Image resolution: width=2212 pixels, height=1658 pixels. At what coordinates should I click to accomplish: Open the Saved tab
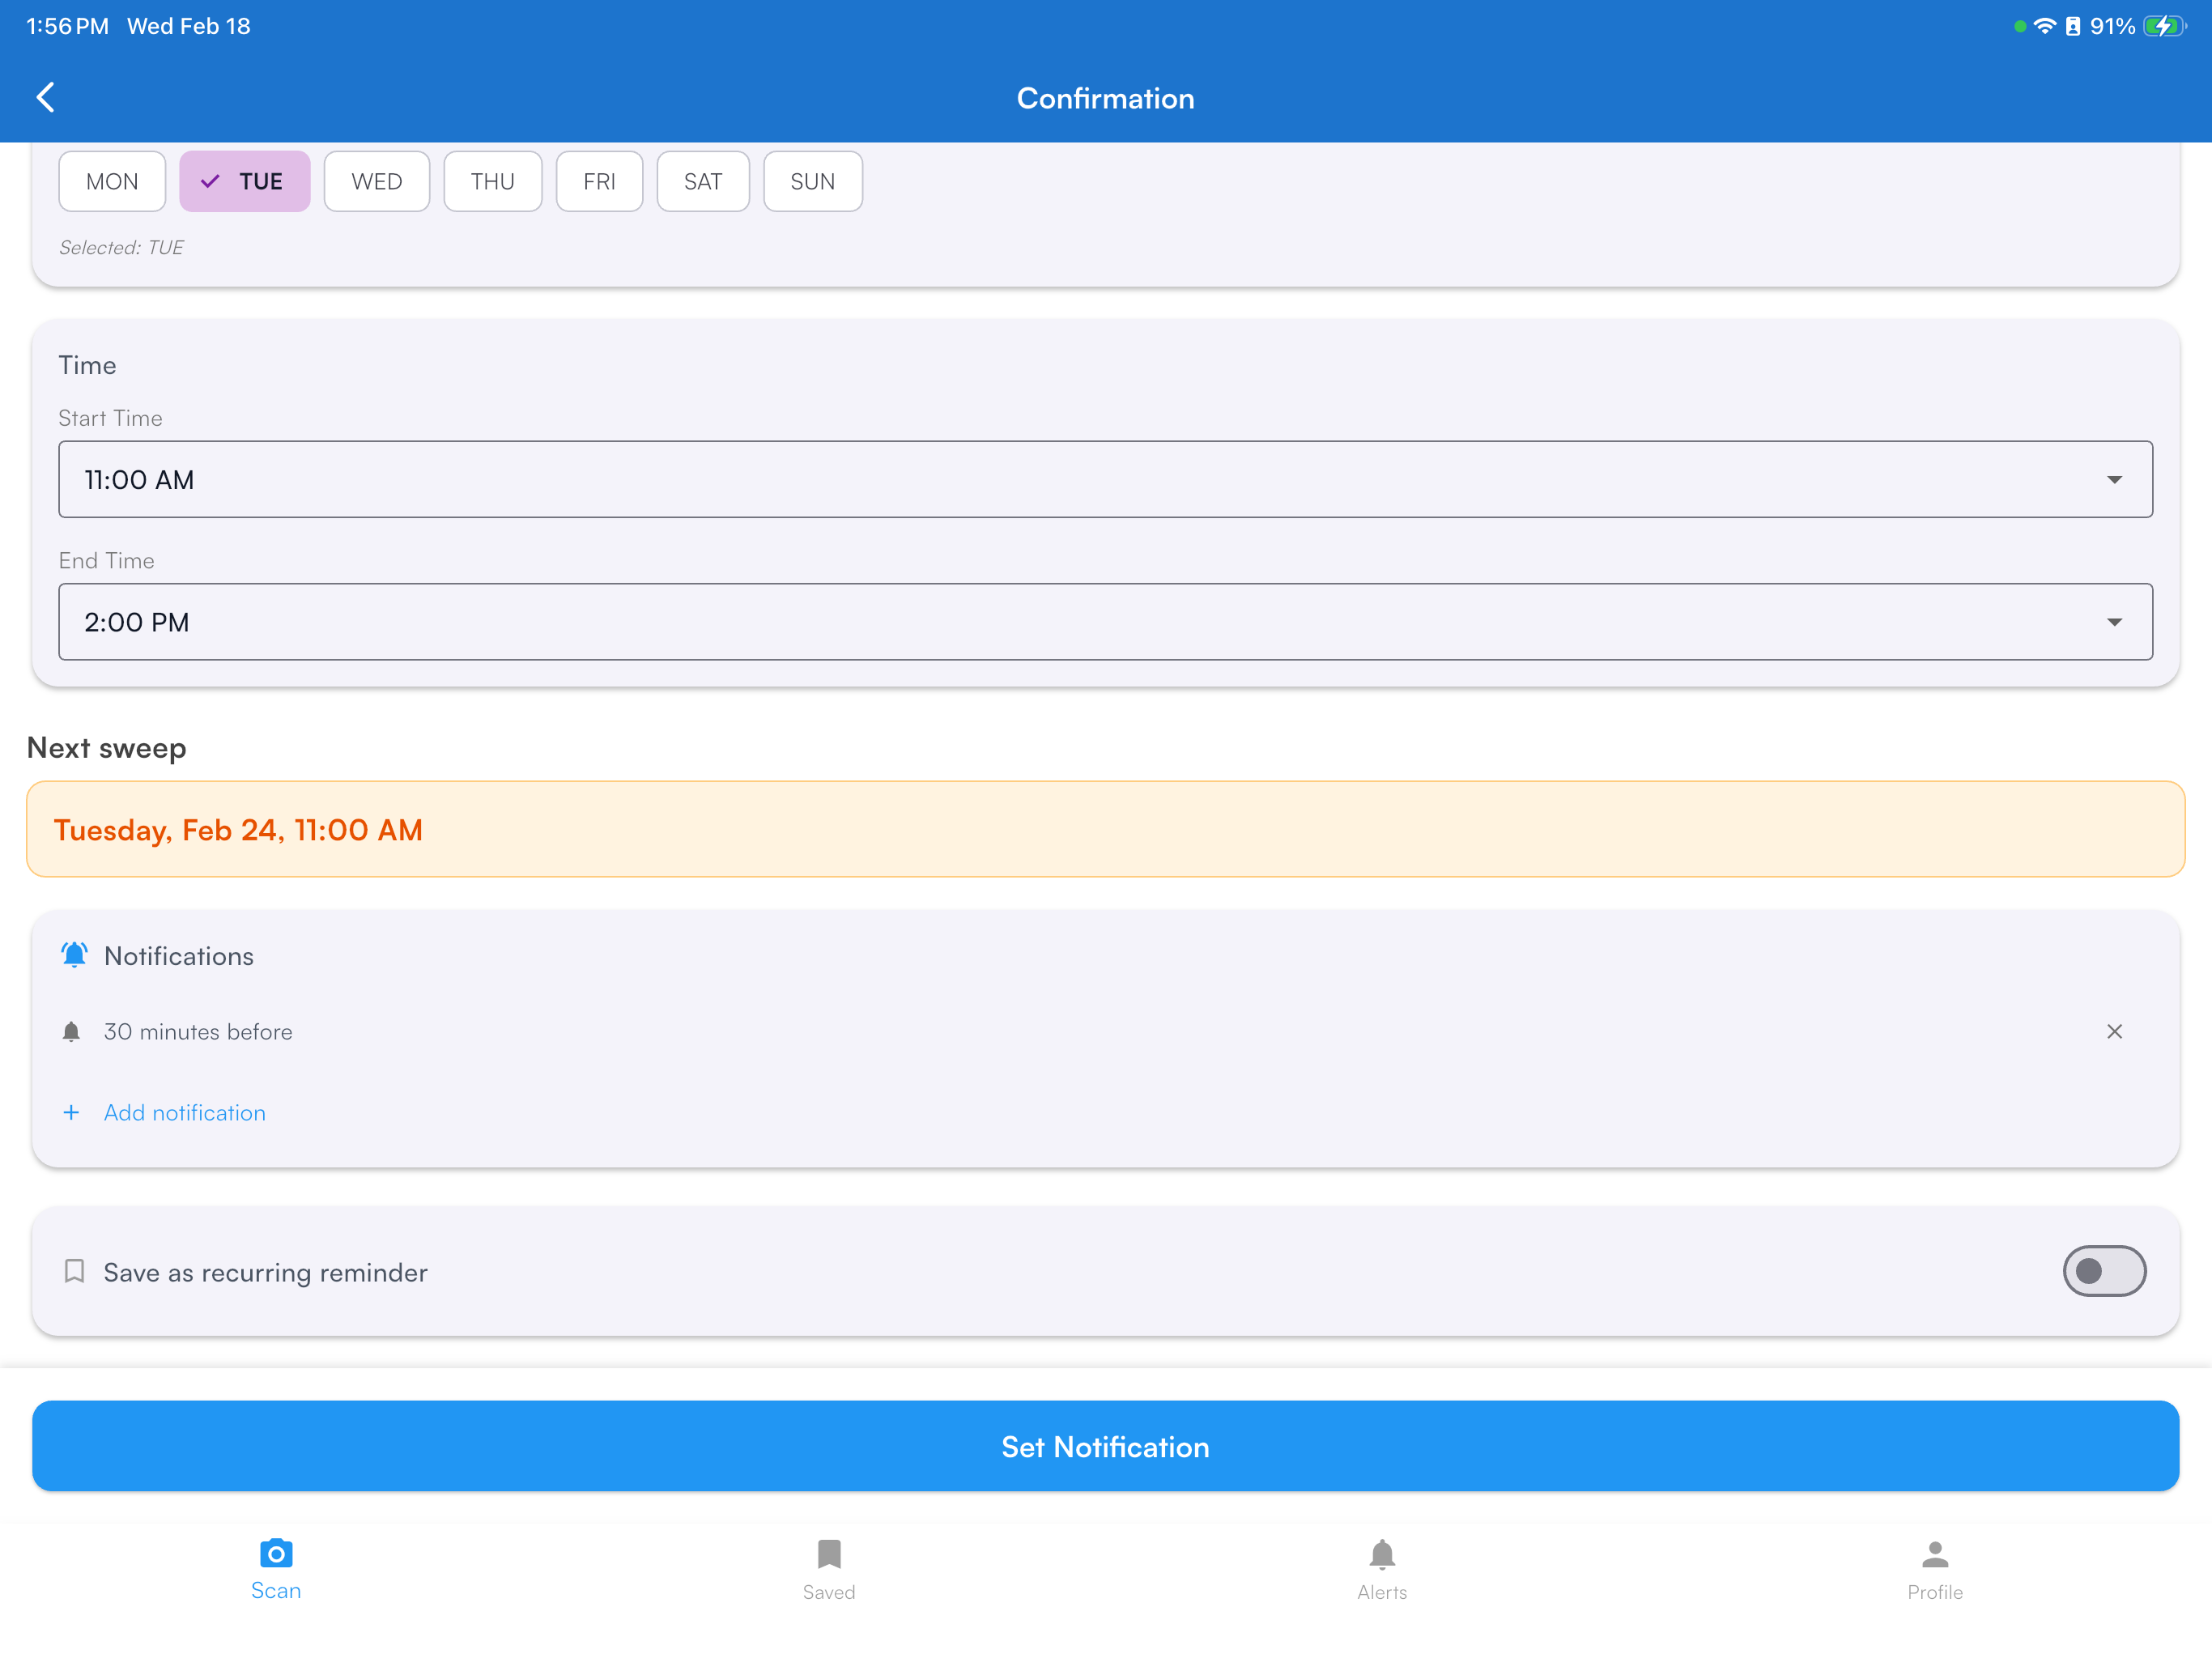[829, 1569]
